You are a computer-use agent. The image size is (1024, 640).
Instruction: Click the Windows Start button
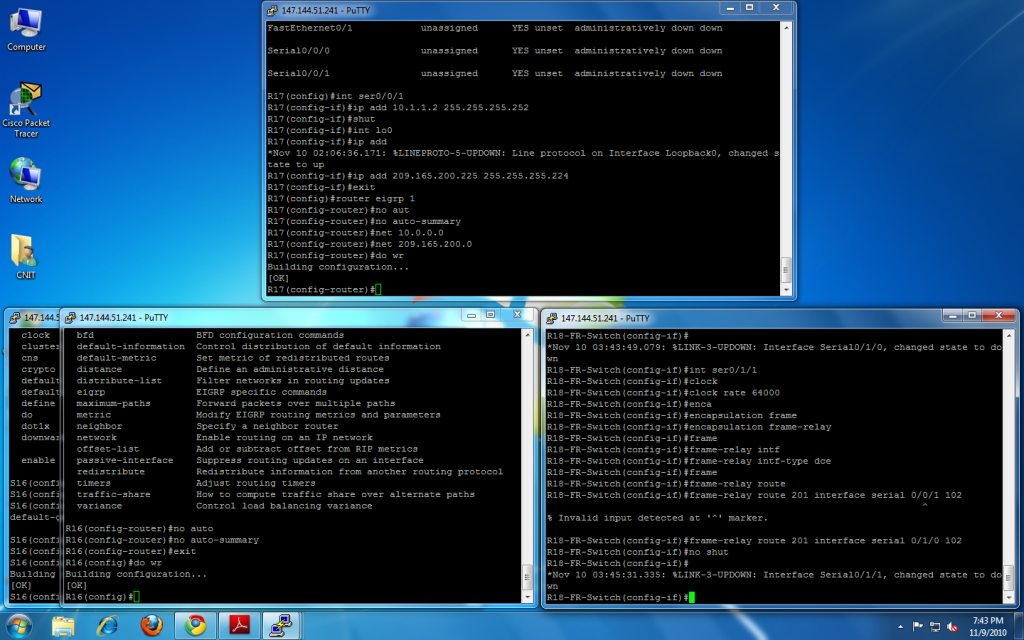19,625
